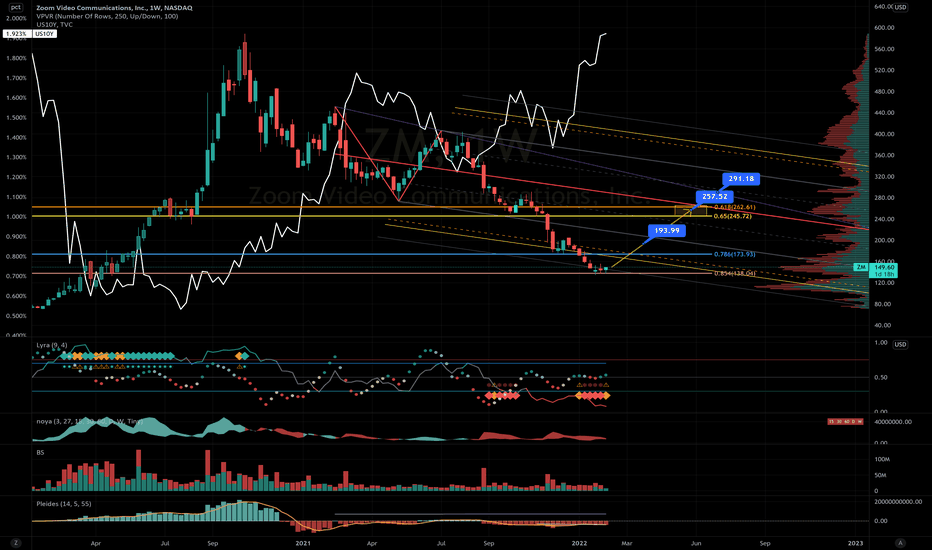Open timezone settings via the Z button

tap(16, 543)
